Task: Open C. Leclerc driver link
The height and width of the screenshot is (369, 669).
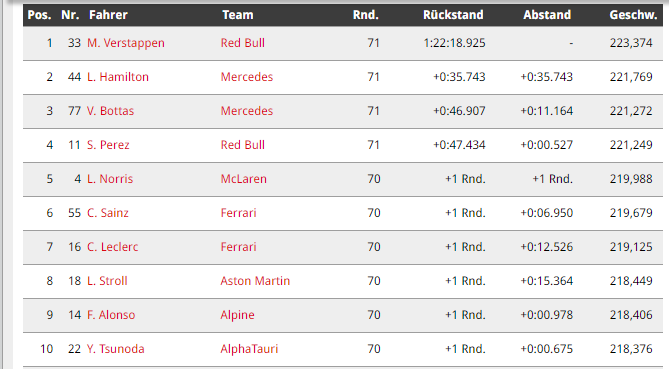Action: tap(113, 247)
